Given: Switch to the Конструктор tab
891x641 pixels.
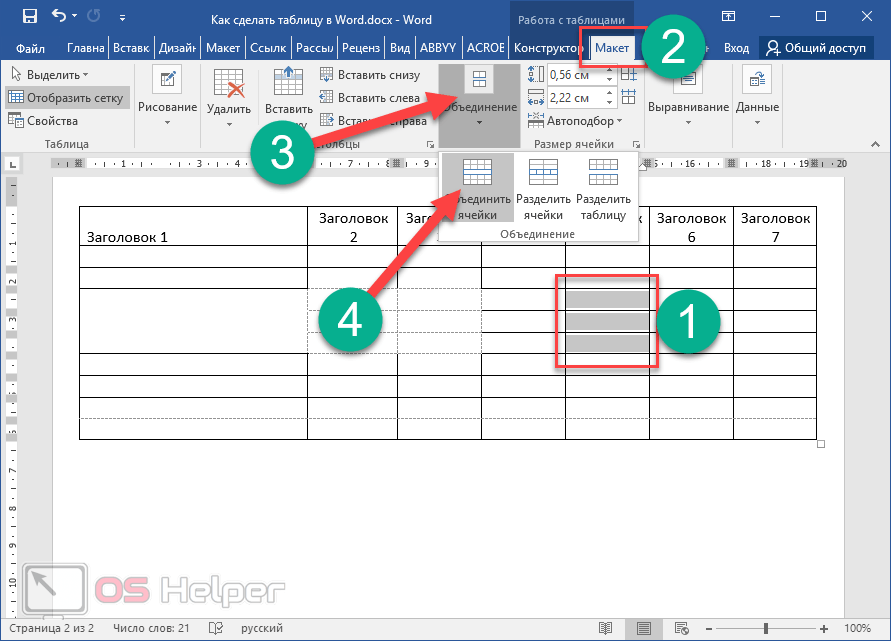Looking at the screenshot, I should [548, 48].
